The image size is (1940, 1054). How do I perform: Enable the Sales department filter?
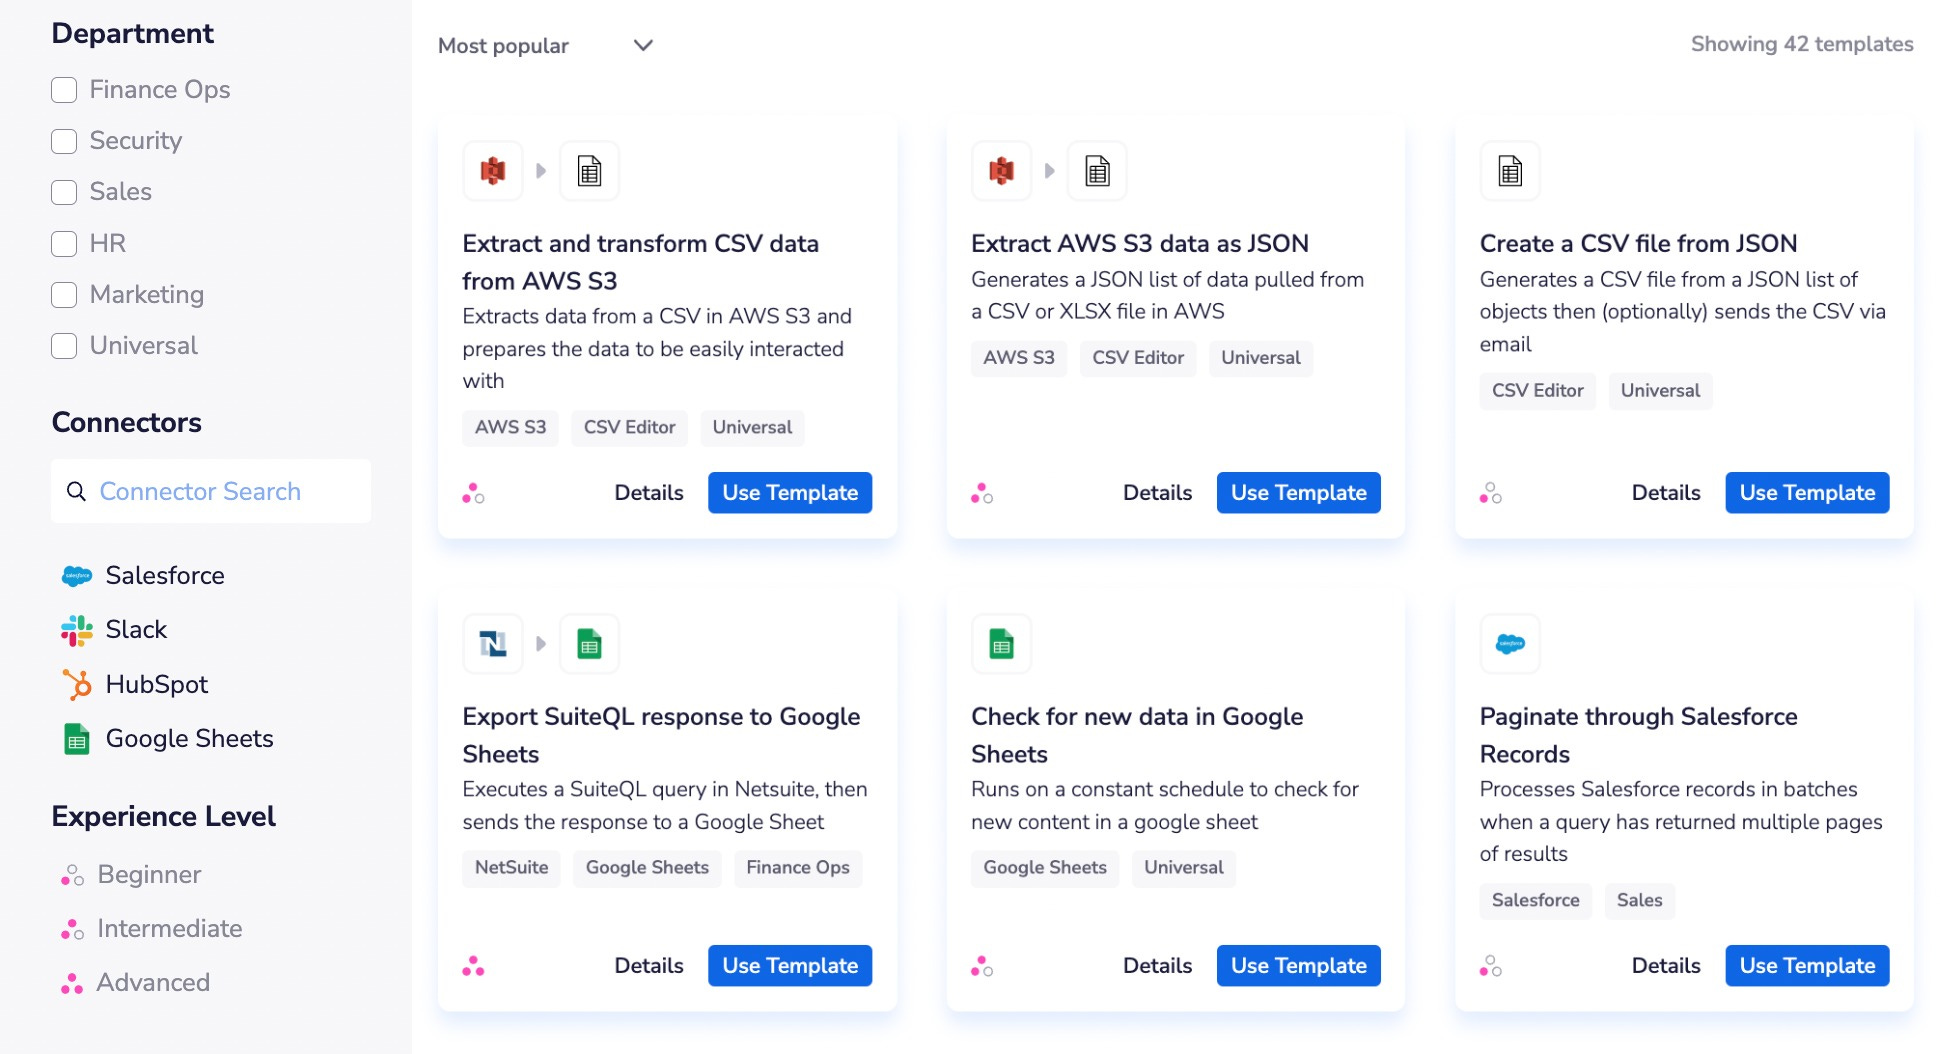coord(64,192)
